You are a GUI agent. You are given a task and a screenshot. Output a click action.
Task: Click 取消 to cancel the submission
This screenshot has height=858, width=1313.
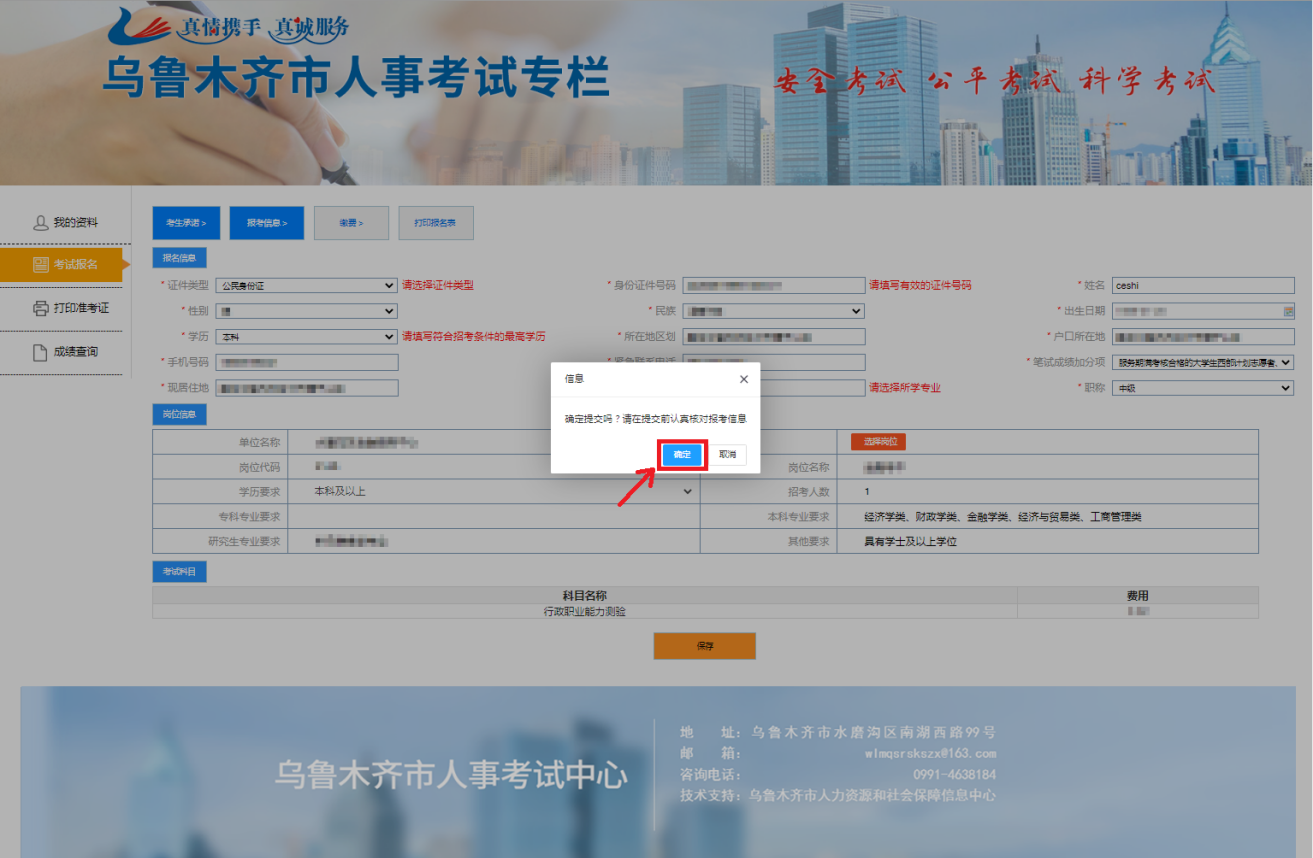(727, 455)
